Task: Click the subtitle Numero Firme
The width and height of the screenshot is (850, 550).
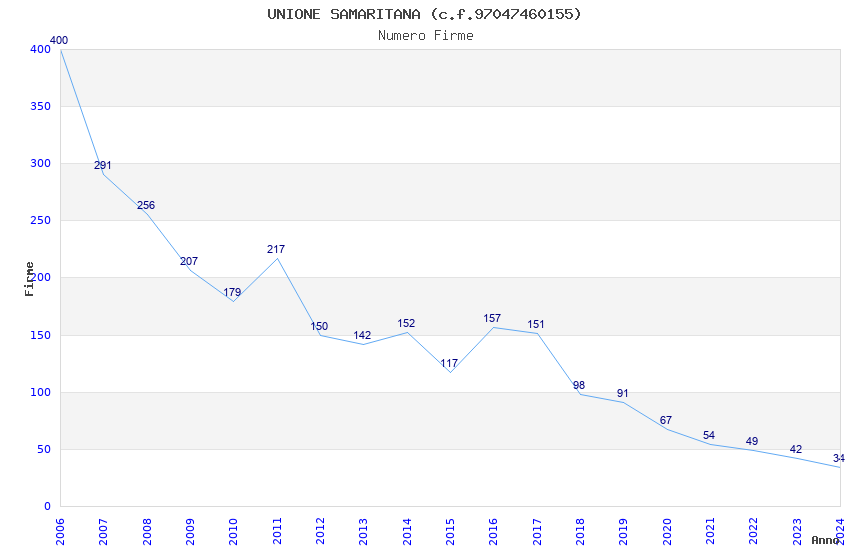Action: tap(426, 36)
